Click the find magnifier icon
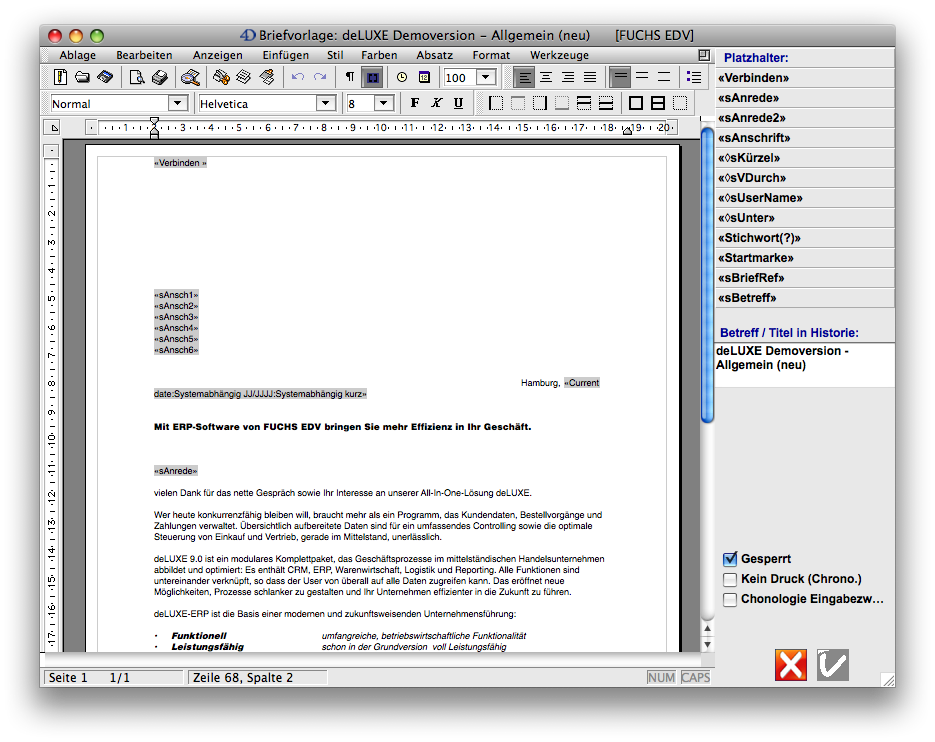The height and width of the screenshot is (742, 935). (190, 77)
